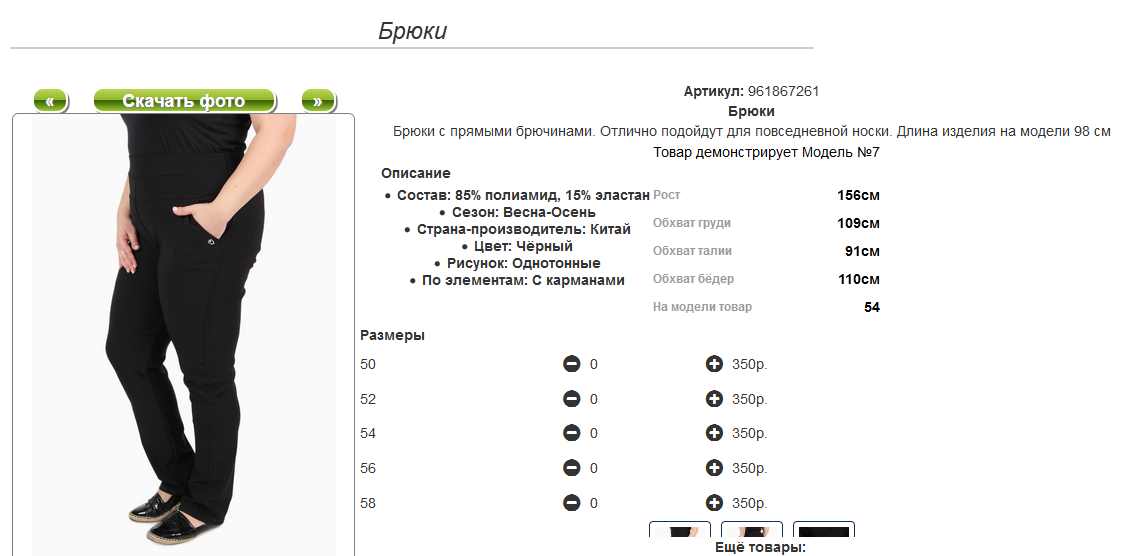The height and width of the screenshot is (556, 1127).
Task: Increase quantity for size 58
Action: coord(714,503)
